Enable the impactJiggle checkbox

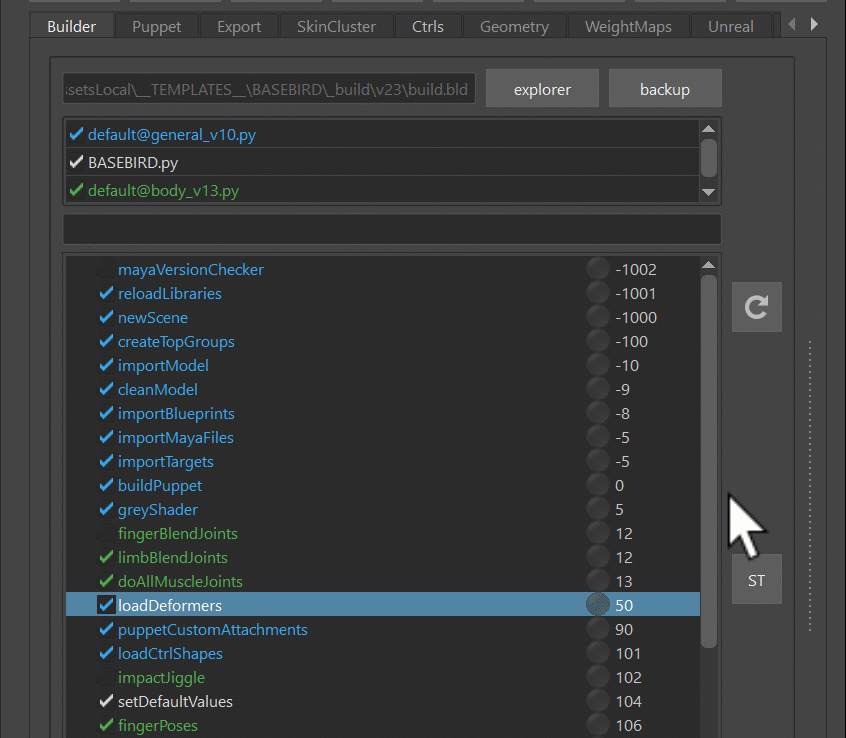(106, 678)
